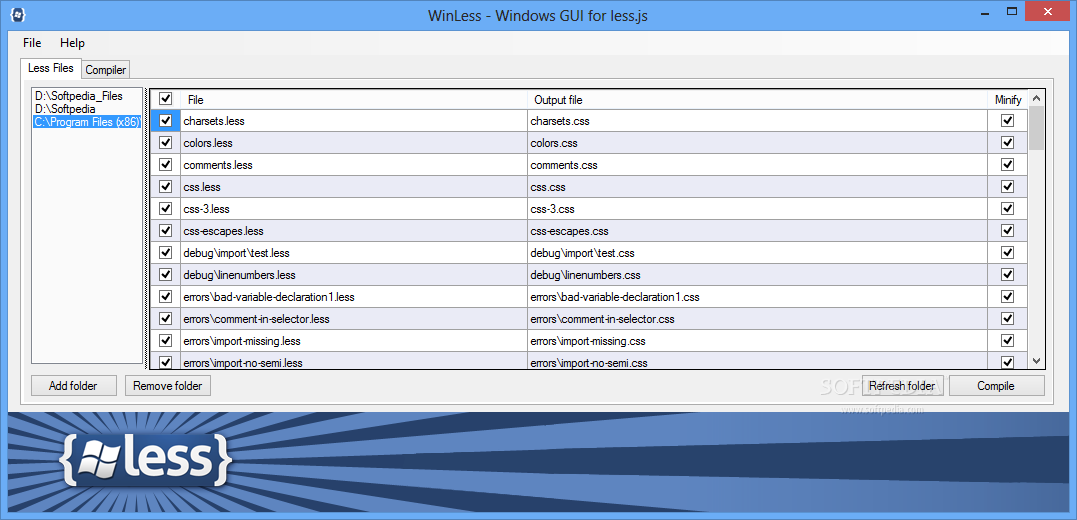Click the Remove folder button
The image size is (1077, 520).
(168, 385)
